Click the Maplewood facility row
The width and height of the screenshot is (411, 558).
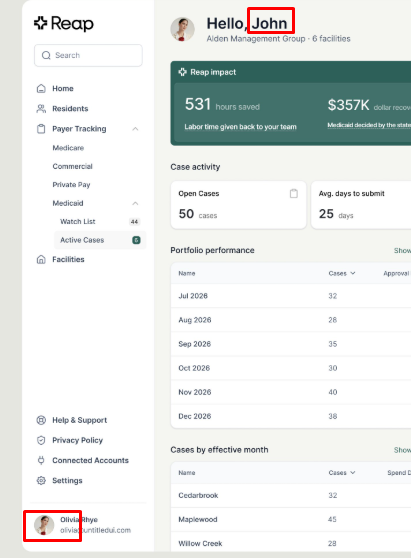tap(291, 520)
